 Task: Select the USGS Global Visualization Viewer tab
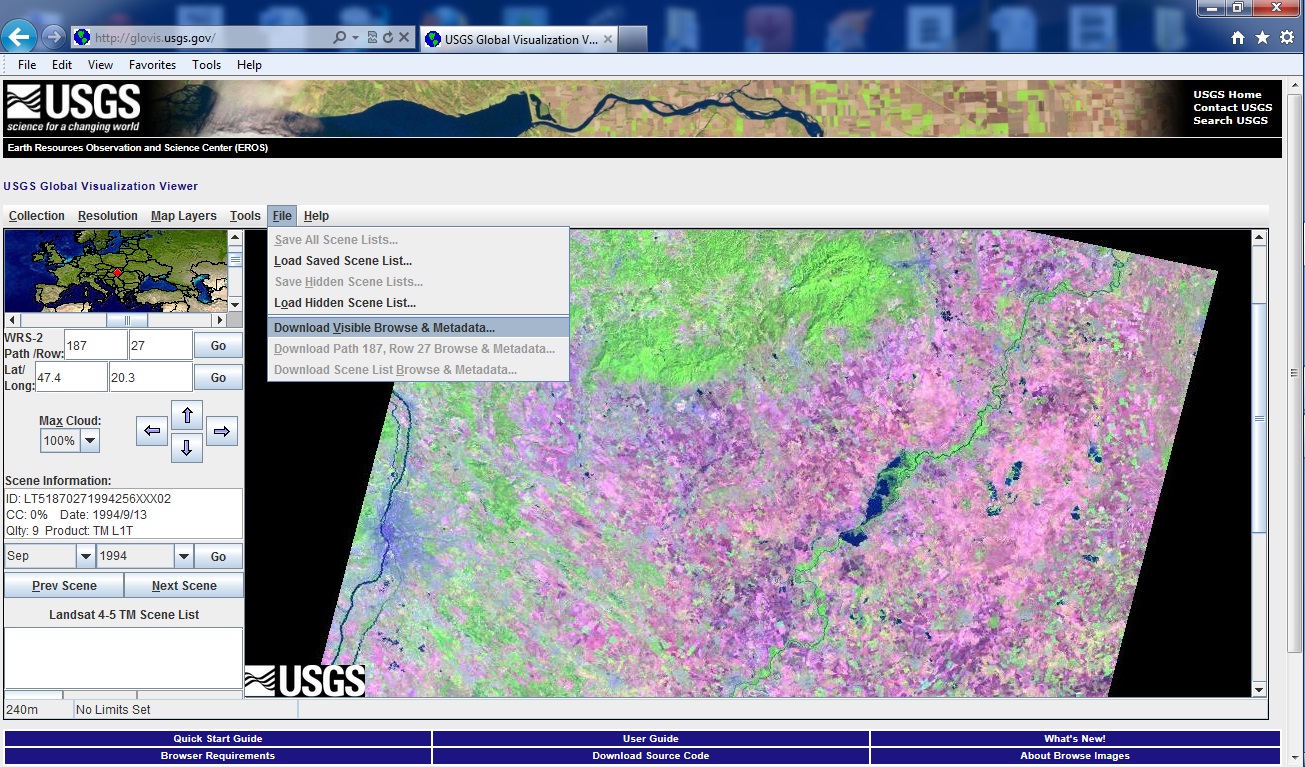pos(520,39)
